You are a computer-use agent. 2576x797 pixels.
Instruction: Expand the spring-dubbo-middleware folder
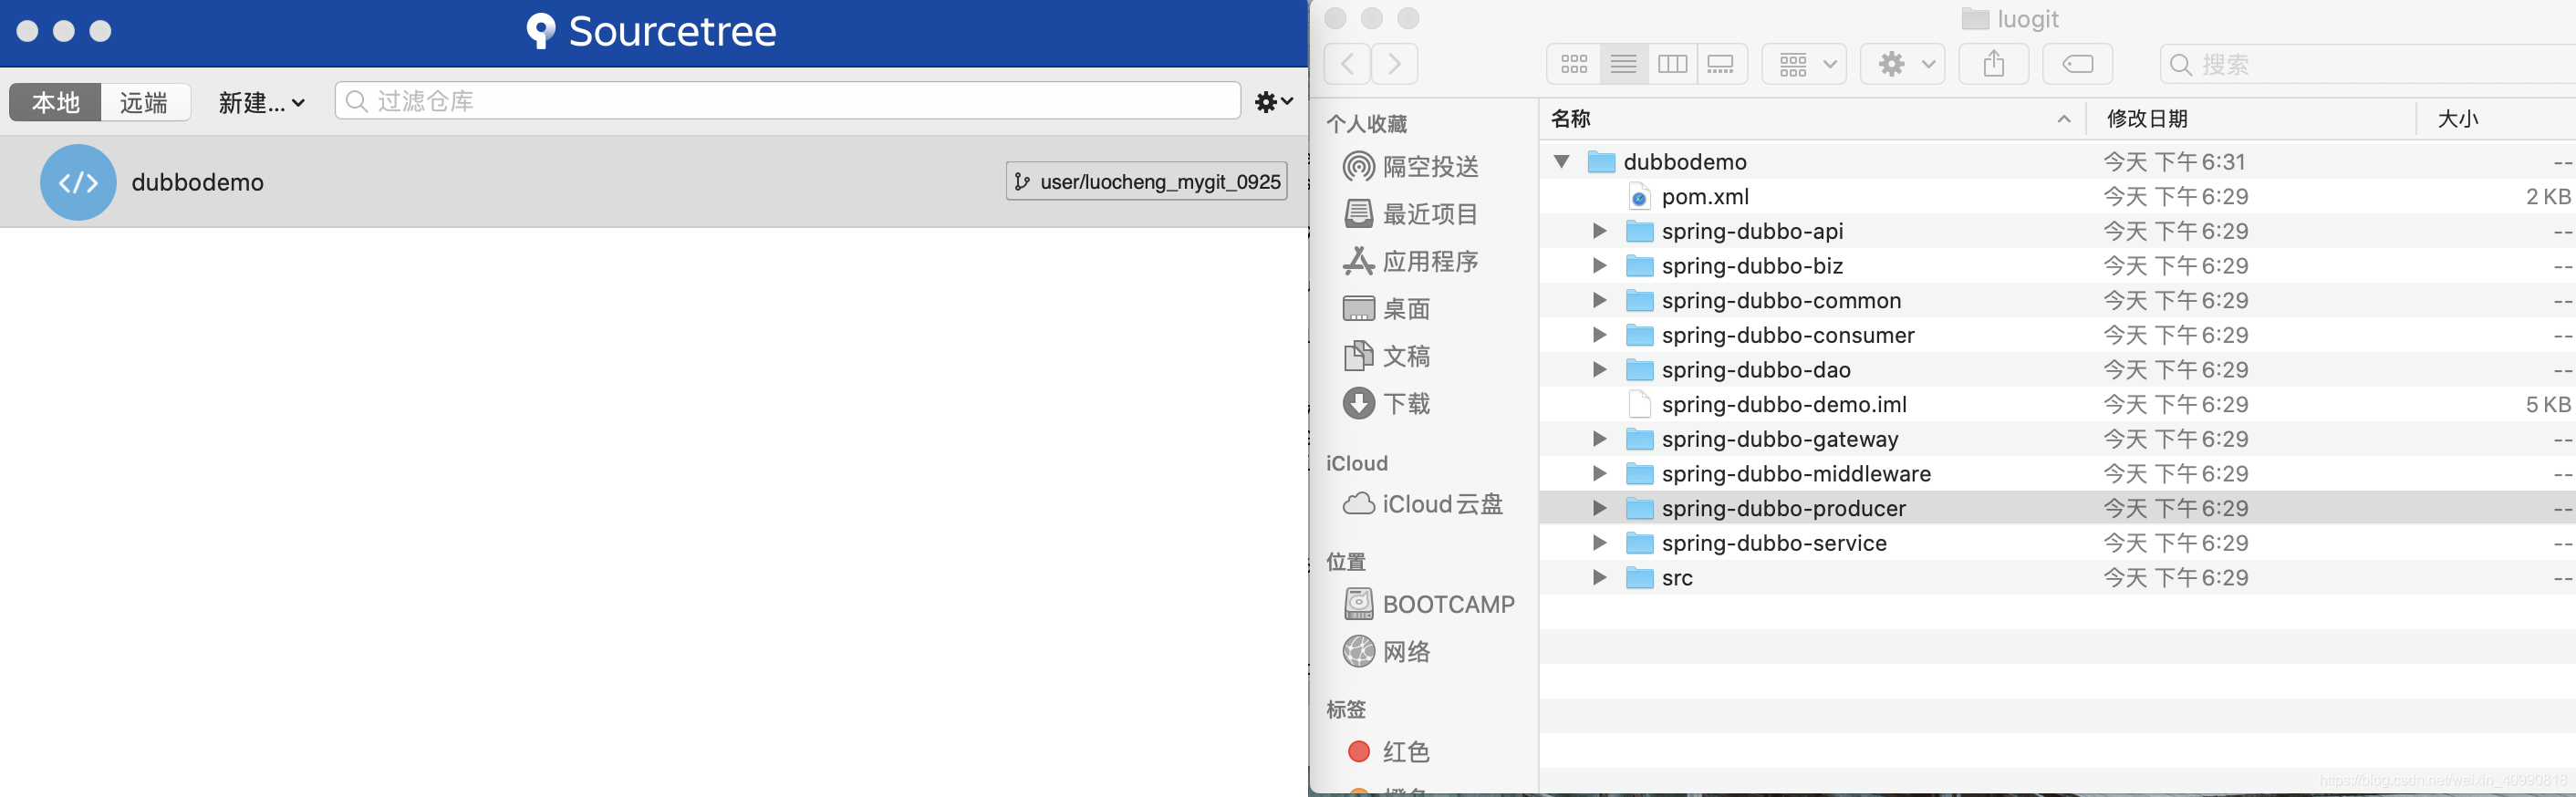point(1599,473)
